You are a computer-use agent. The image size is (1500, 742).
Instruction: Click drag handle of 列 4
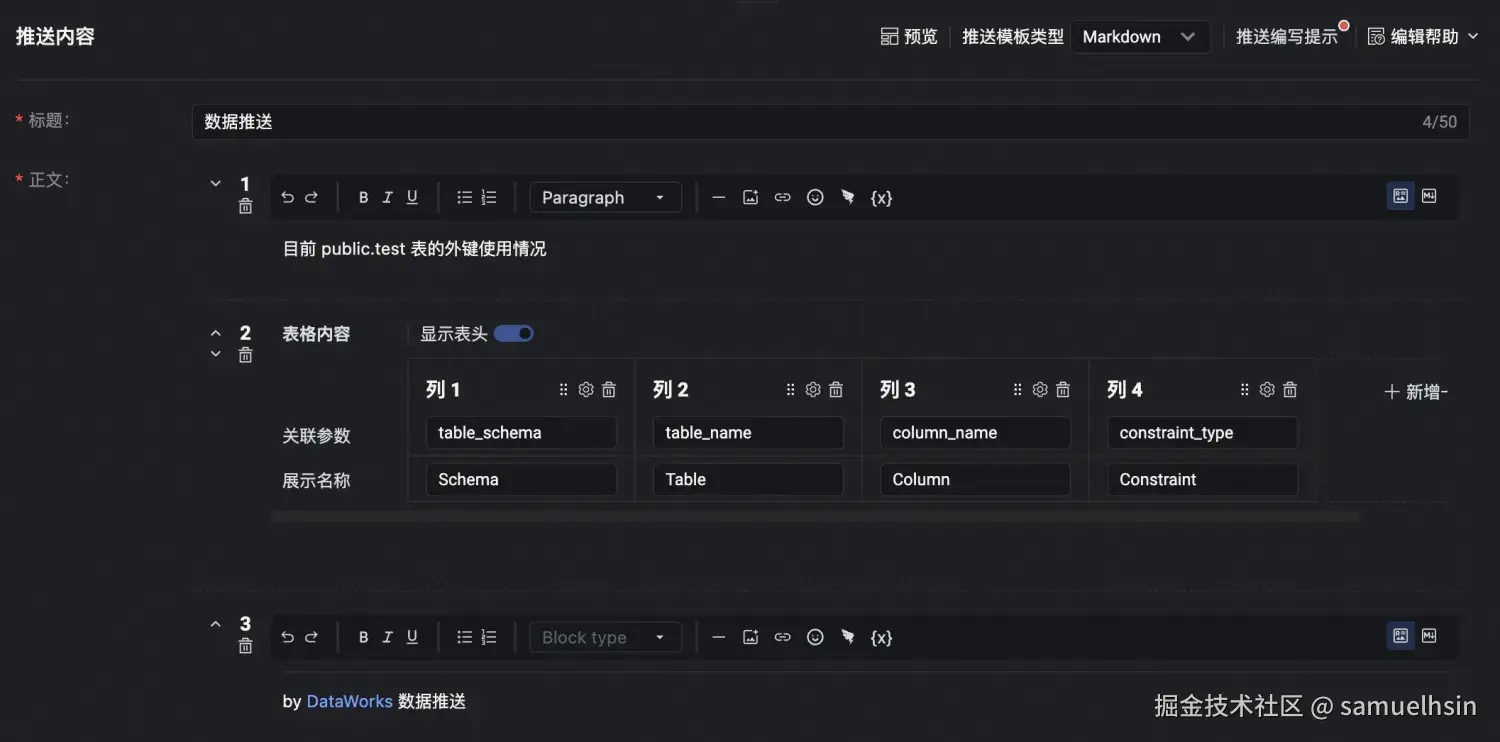point(1244,390)
